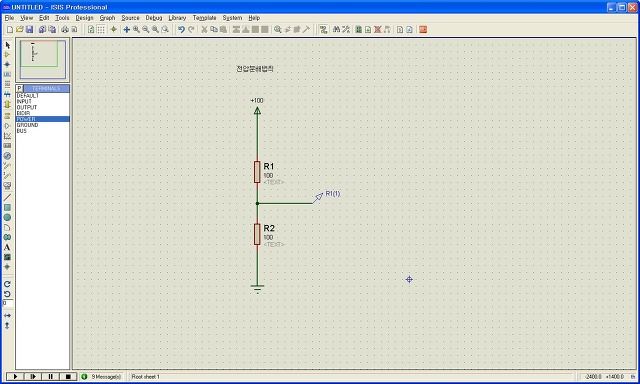Select DEFAULT in the terminals list
Image resolution: width=640 pixels, height=384 pixels.
pos(42,95)
